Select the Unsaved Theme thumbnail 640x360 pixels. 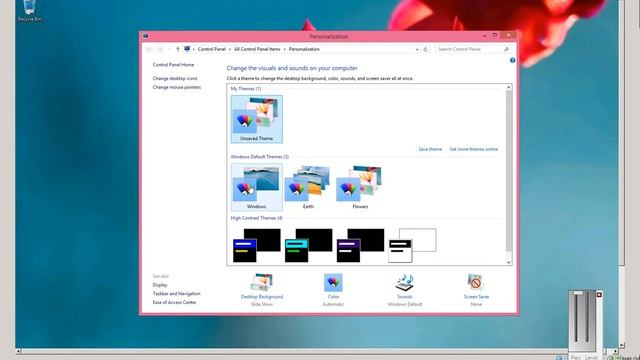point(256,119)
